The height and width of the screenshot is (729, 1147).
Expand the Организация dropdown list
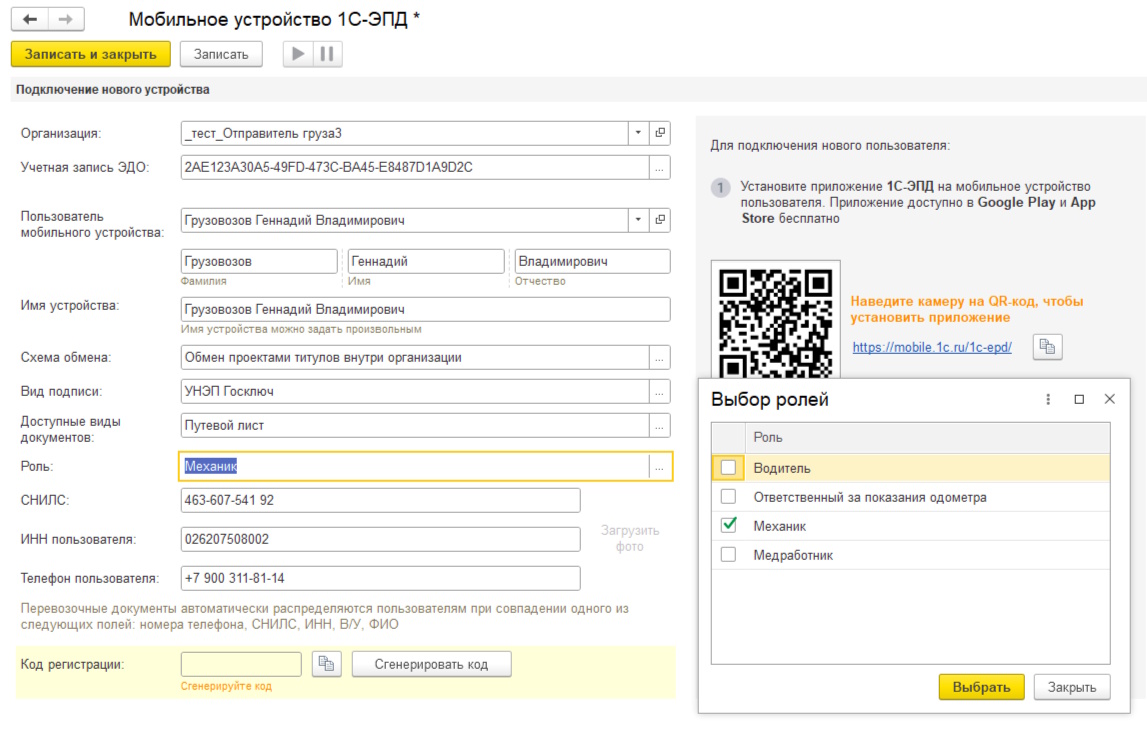pyautogui.click(x=638, y=133)
